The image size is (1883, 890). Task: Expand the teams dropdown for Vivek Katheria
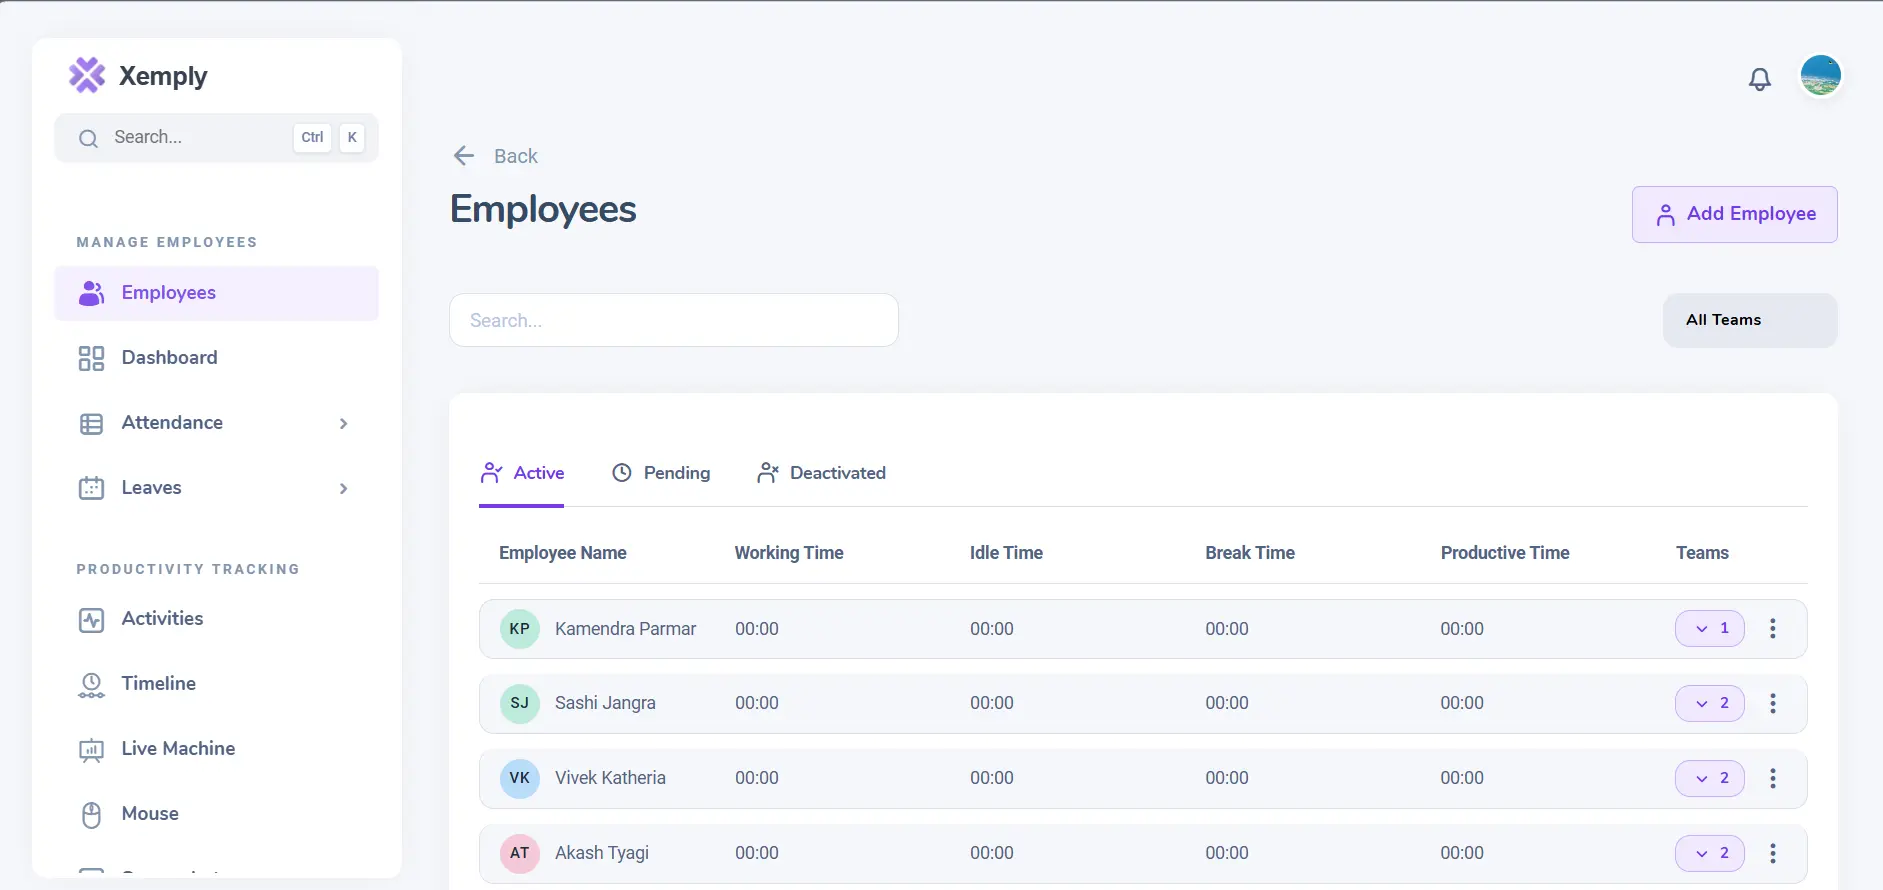(x=1710, y=779)
